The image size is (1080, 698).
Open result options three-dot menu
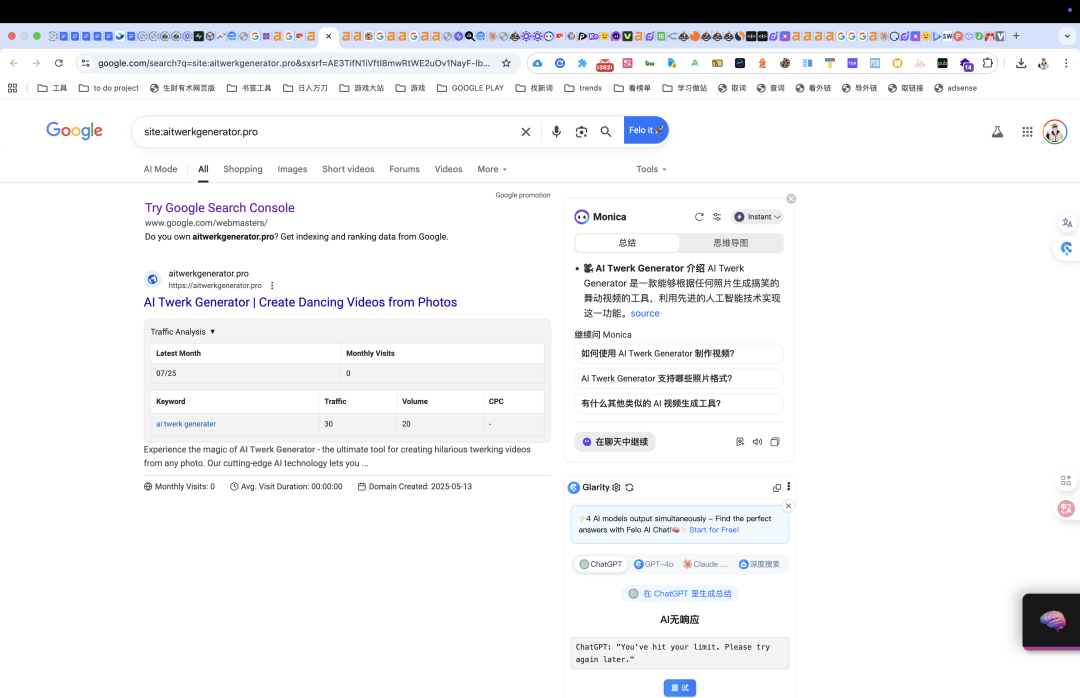272,285
